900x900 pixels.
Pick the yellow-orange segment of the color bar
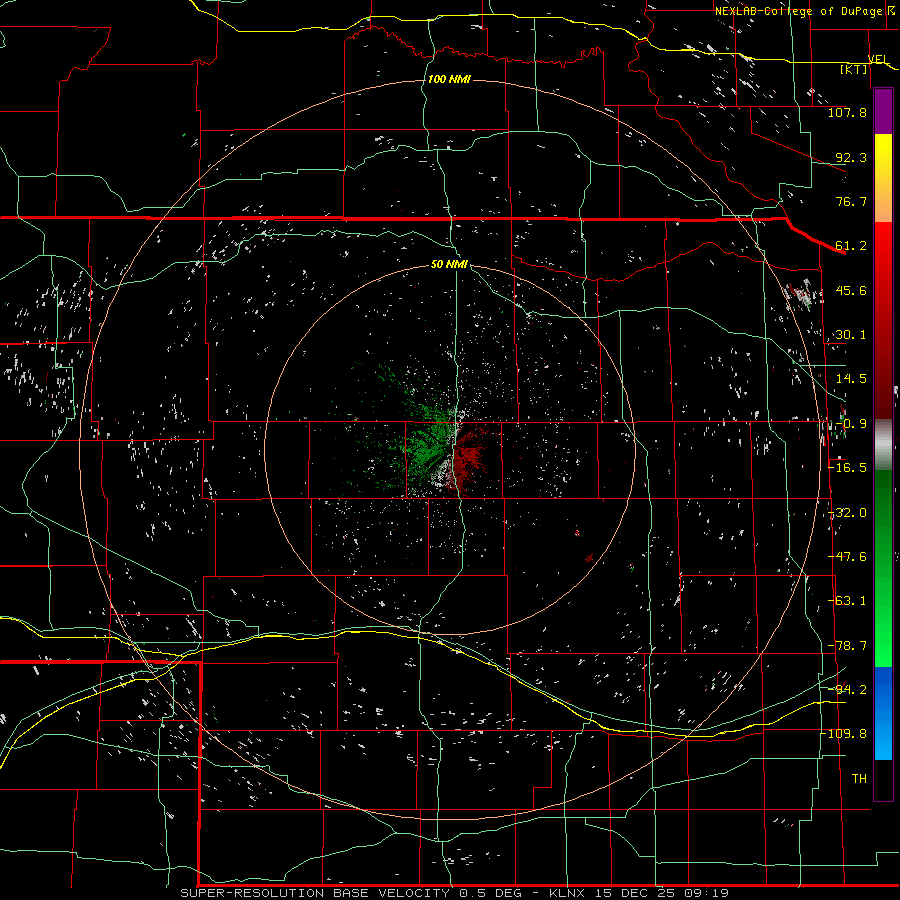pos(883,178)
